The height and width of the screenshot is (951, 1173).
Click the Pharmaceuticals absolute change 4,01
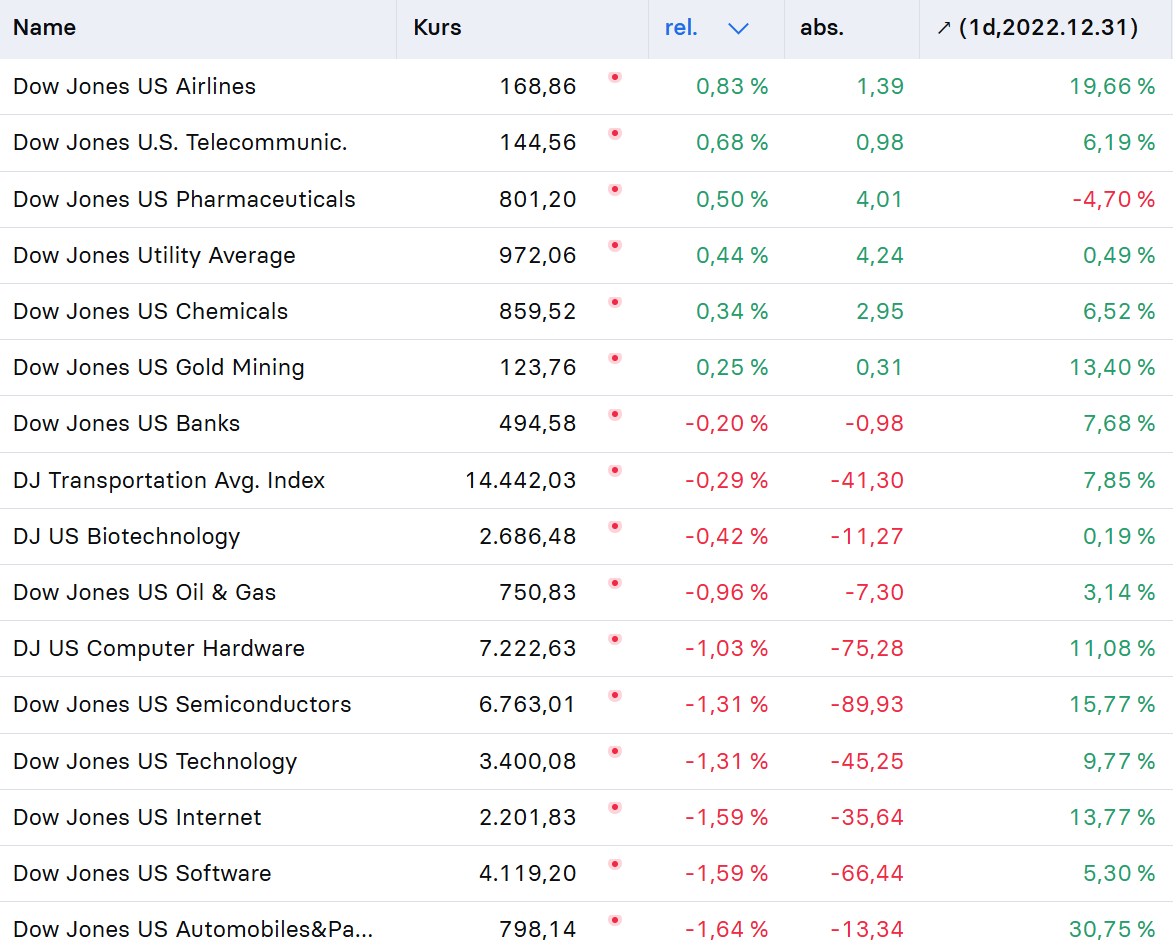tap(879, 199)
